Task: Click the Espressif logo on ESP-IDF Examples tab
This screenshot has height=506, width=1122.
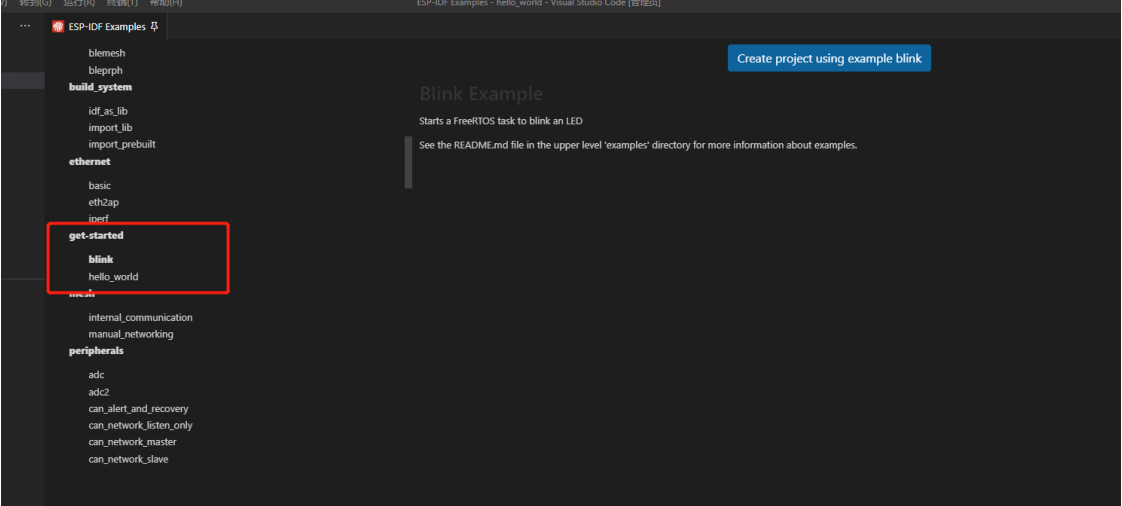Action: [x=58, y=26]
